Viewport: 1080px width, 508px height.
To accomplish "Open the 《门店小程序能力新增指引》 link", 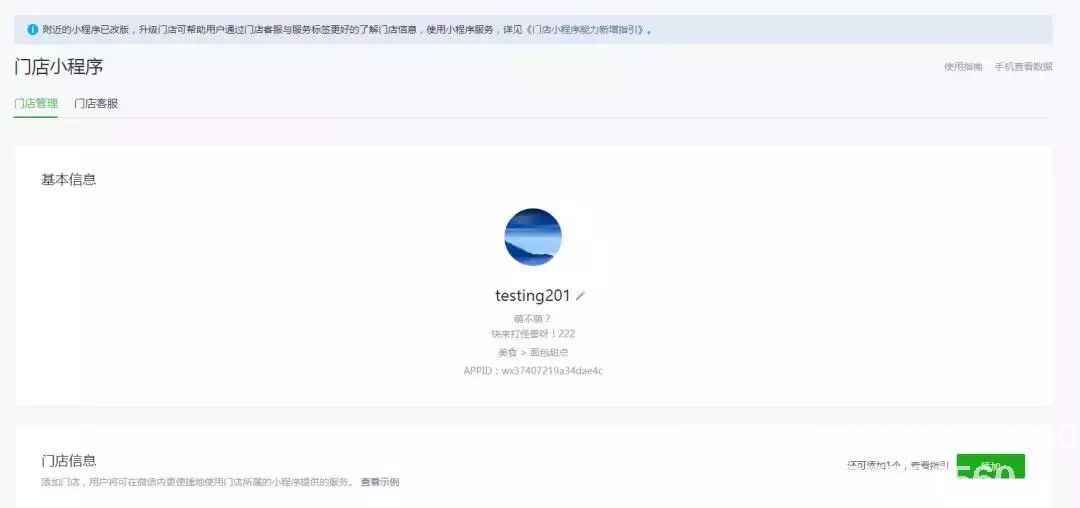I will click(586, 30).
